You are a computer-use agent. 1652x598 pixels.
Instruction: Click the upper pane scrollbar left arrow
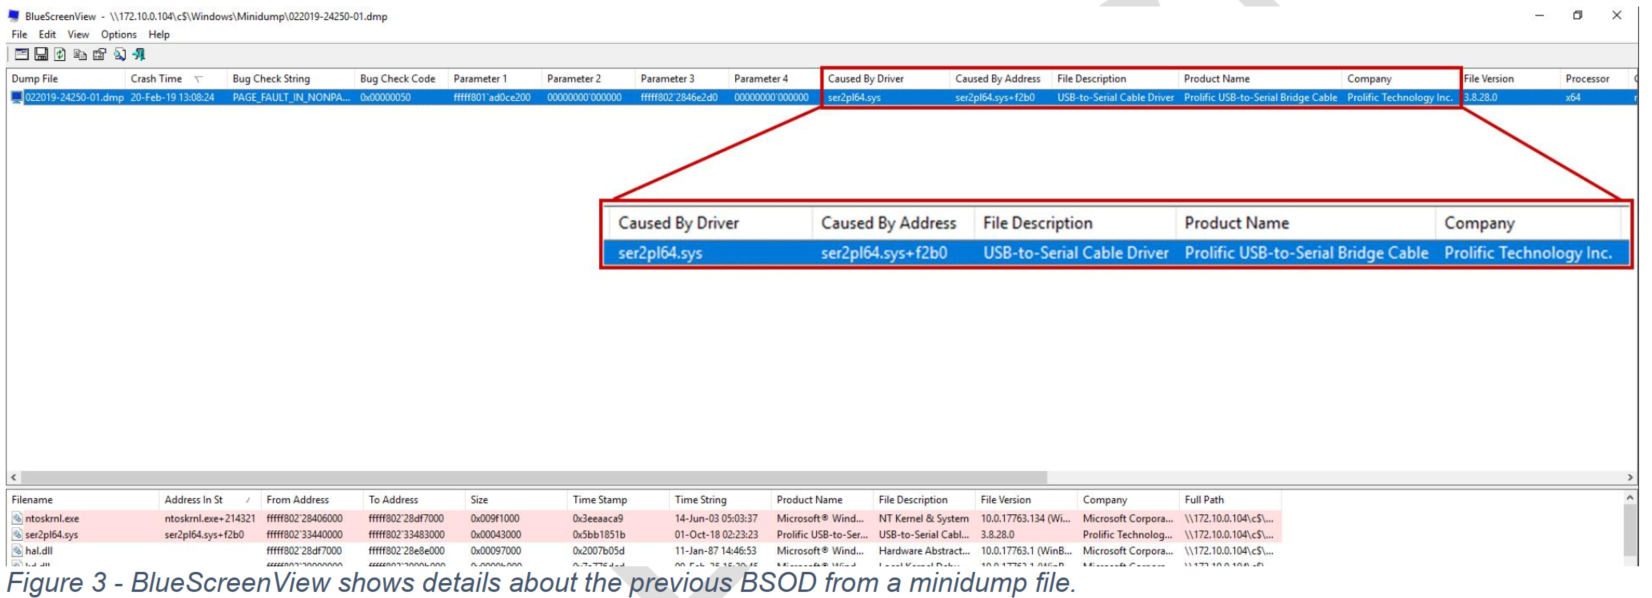pos(13,478)
